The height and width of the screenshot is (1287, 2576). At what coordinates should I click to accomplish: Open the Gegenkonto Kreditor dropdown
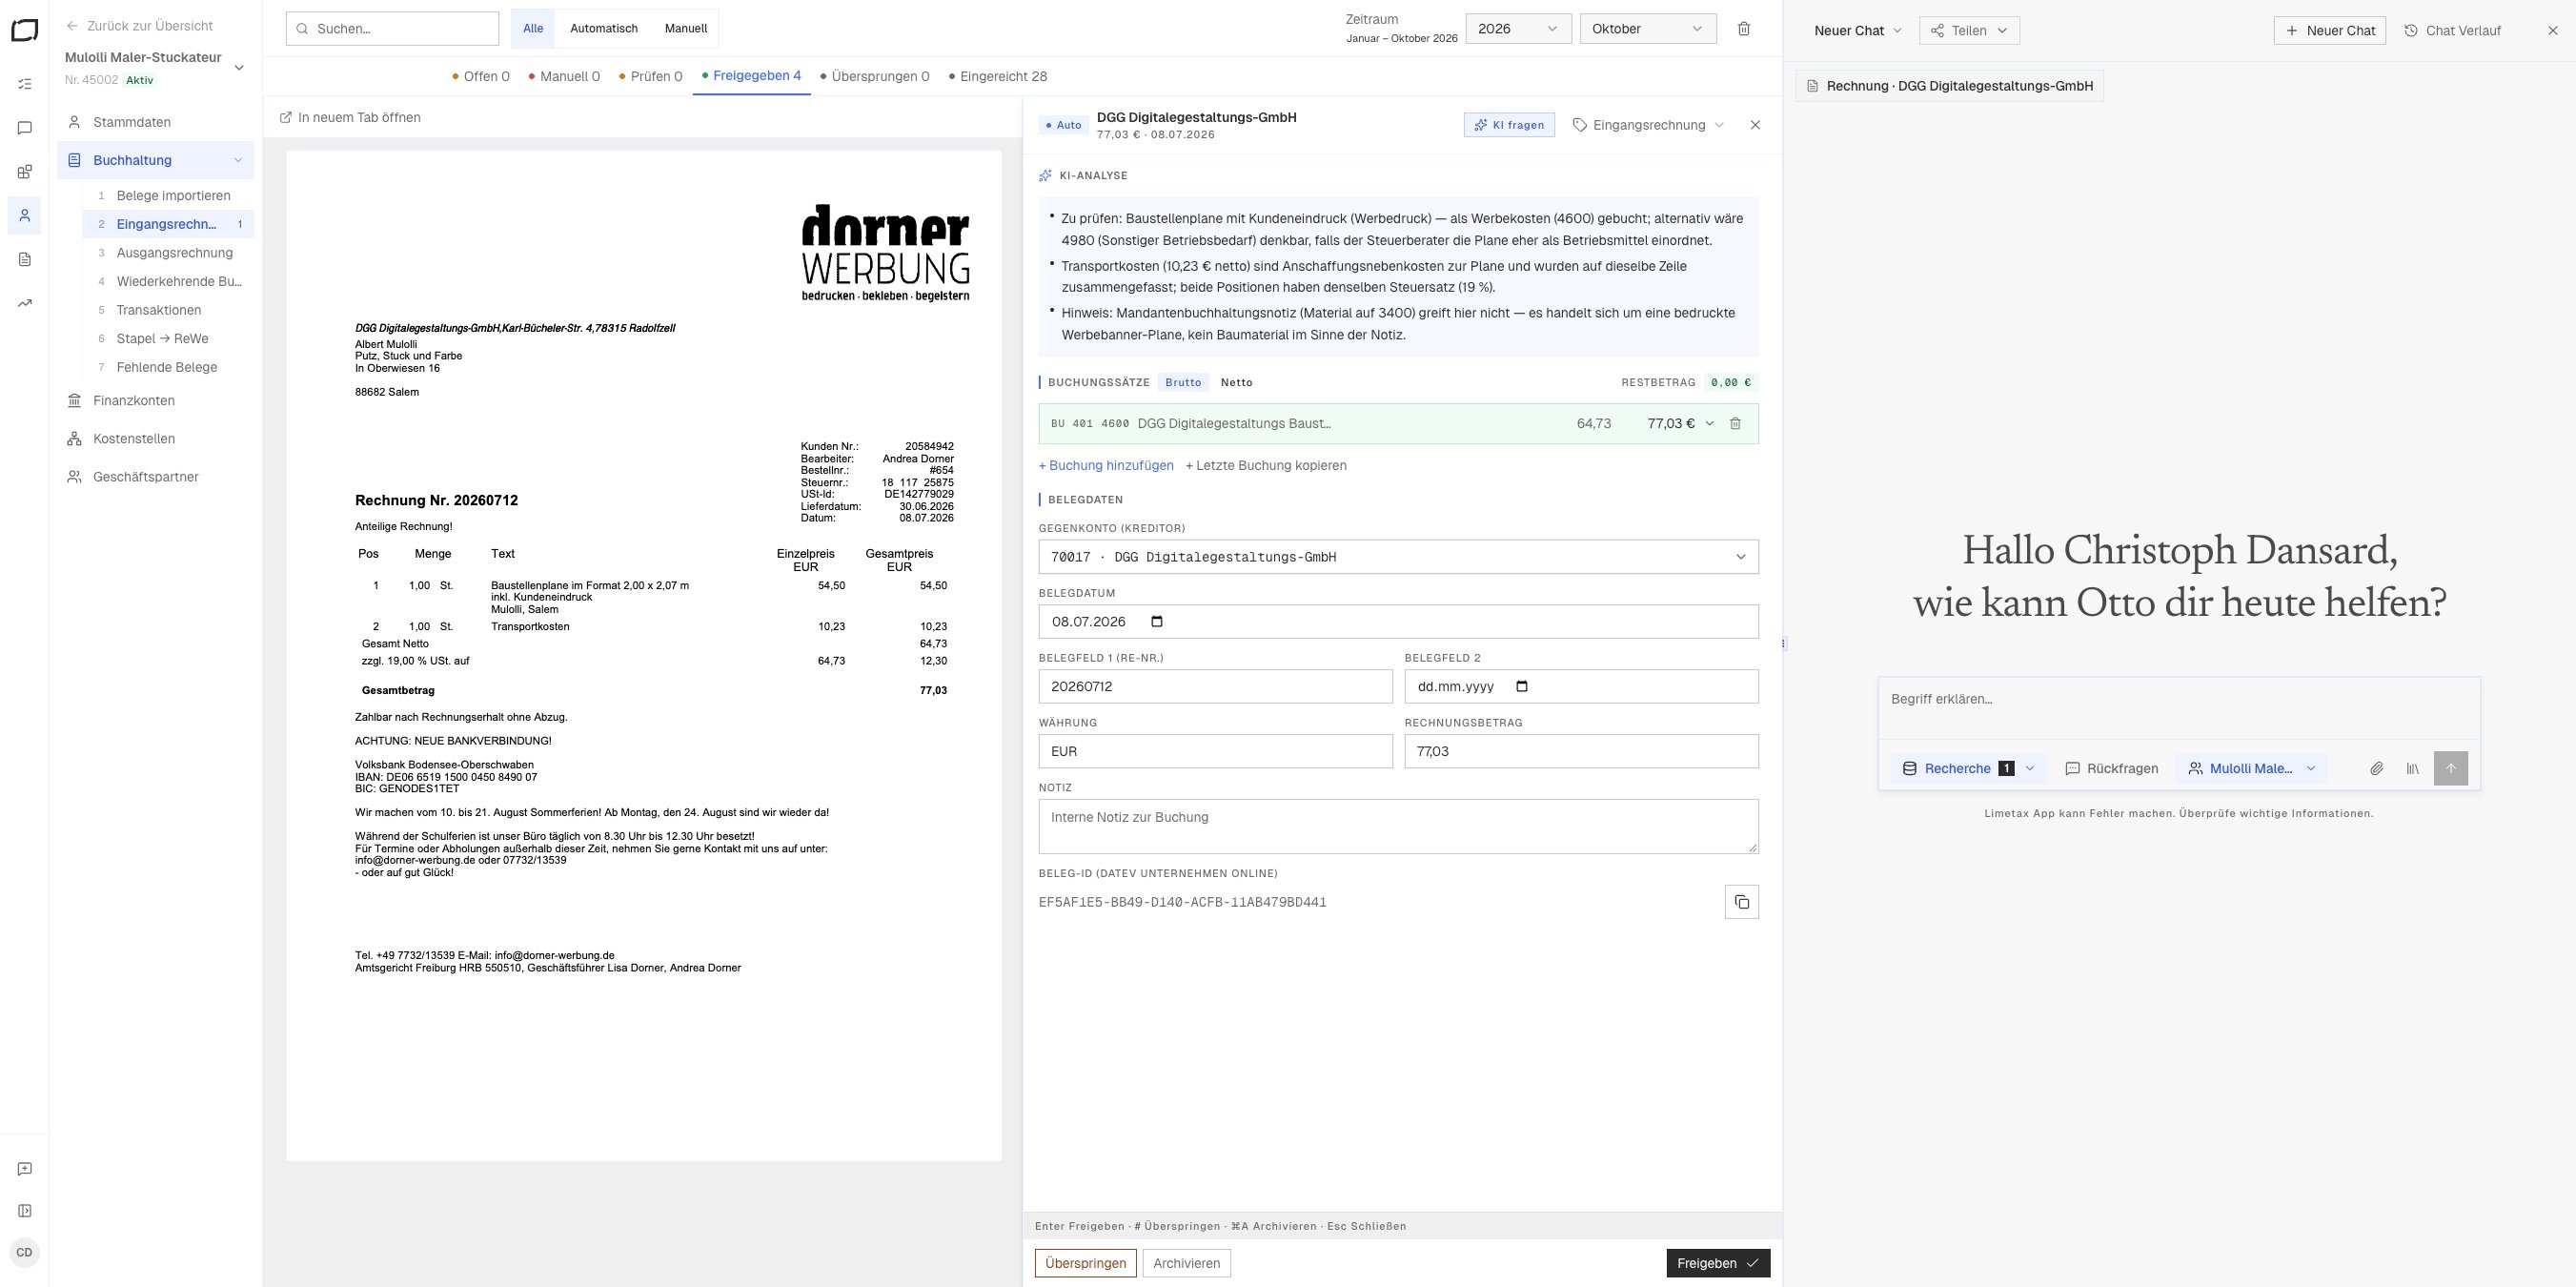tap(1398, 557)
